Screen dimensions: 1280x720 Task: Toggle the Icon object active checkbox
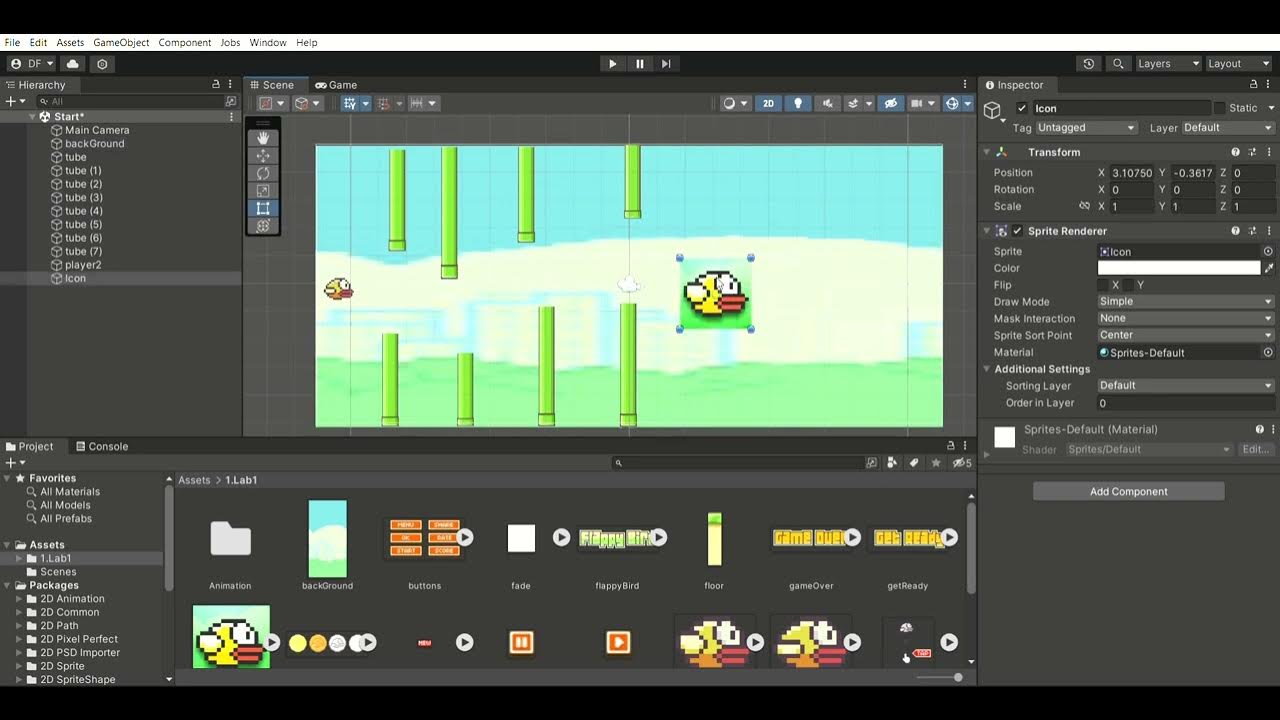point(1021,108)
